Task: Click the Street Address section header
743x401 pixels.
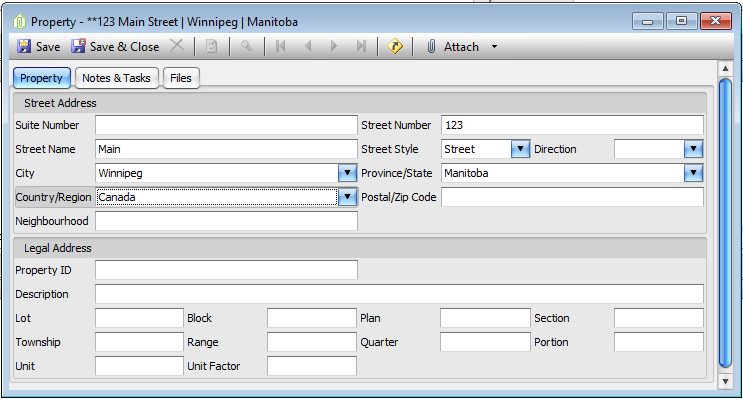Action: 360,103
